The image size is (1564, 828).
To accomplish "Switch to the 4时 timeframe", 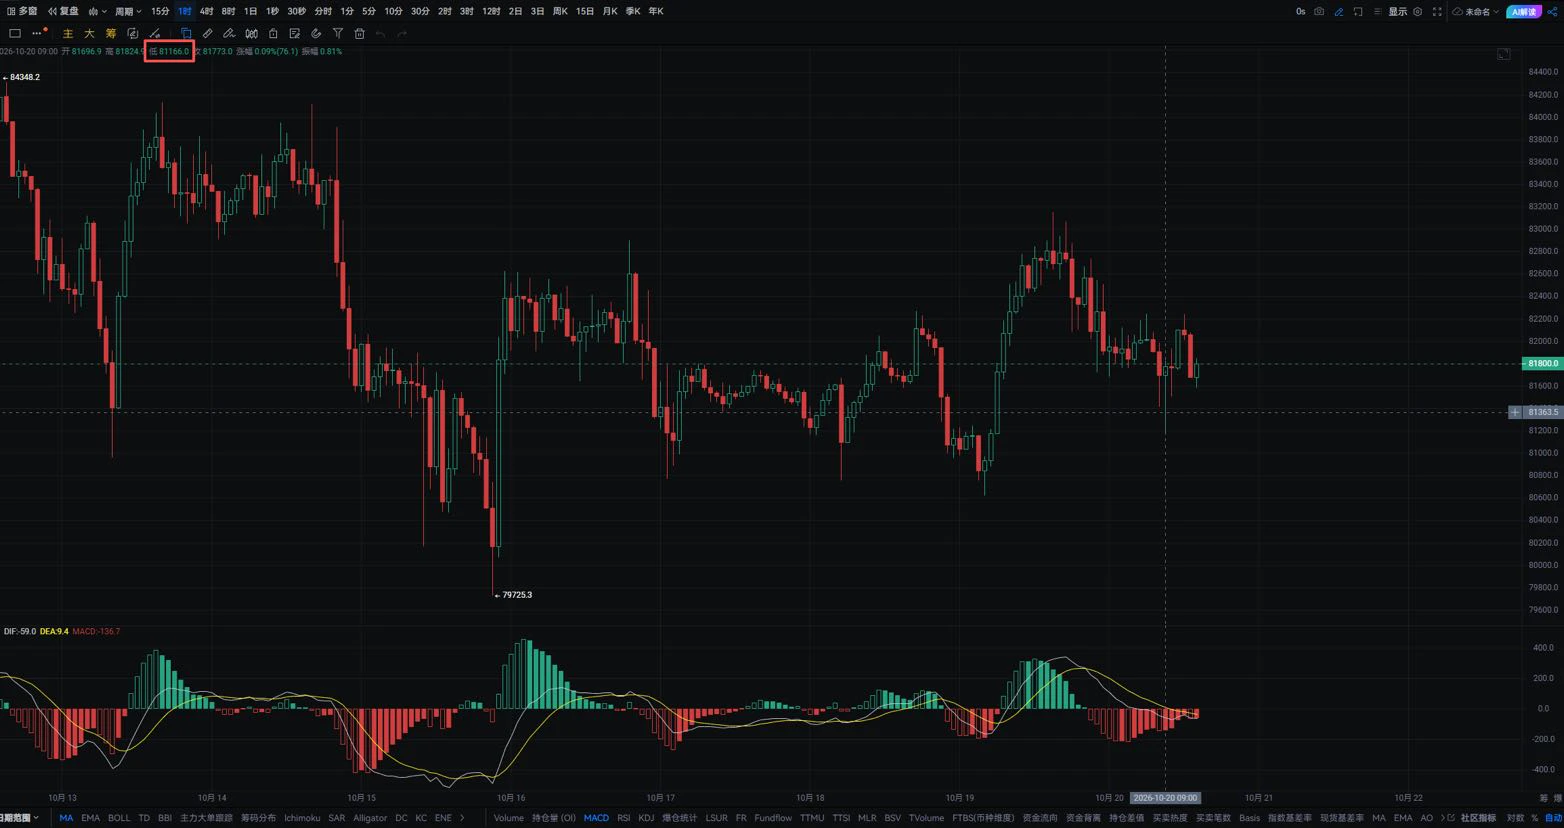I will (x=206, y=12).
